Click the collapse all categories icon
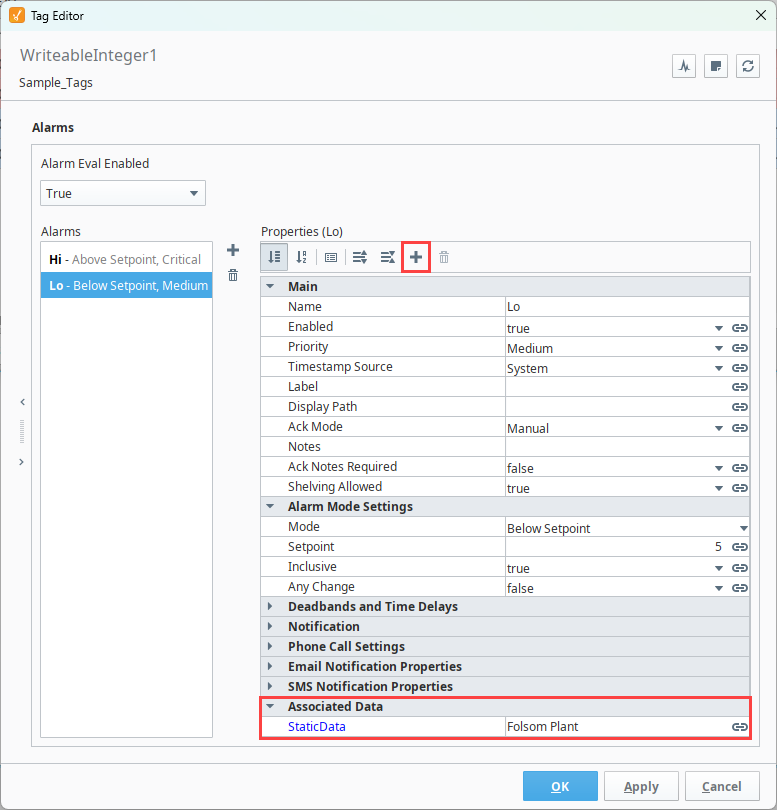 click(x=387, y=257)
